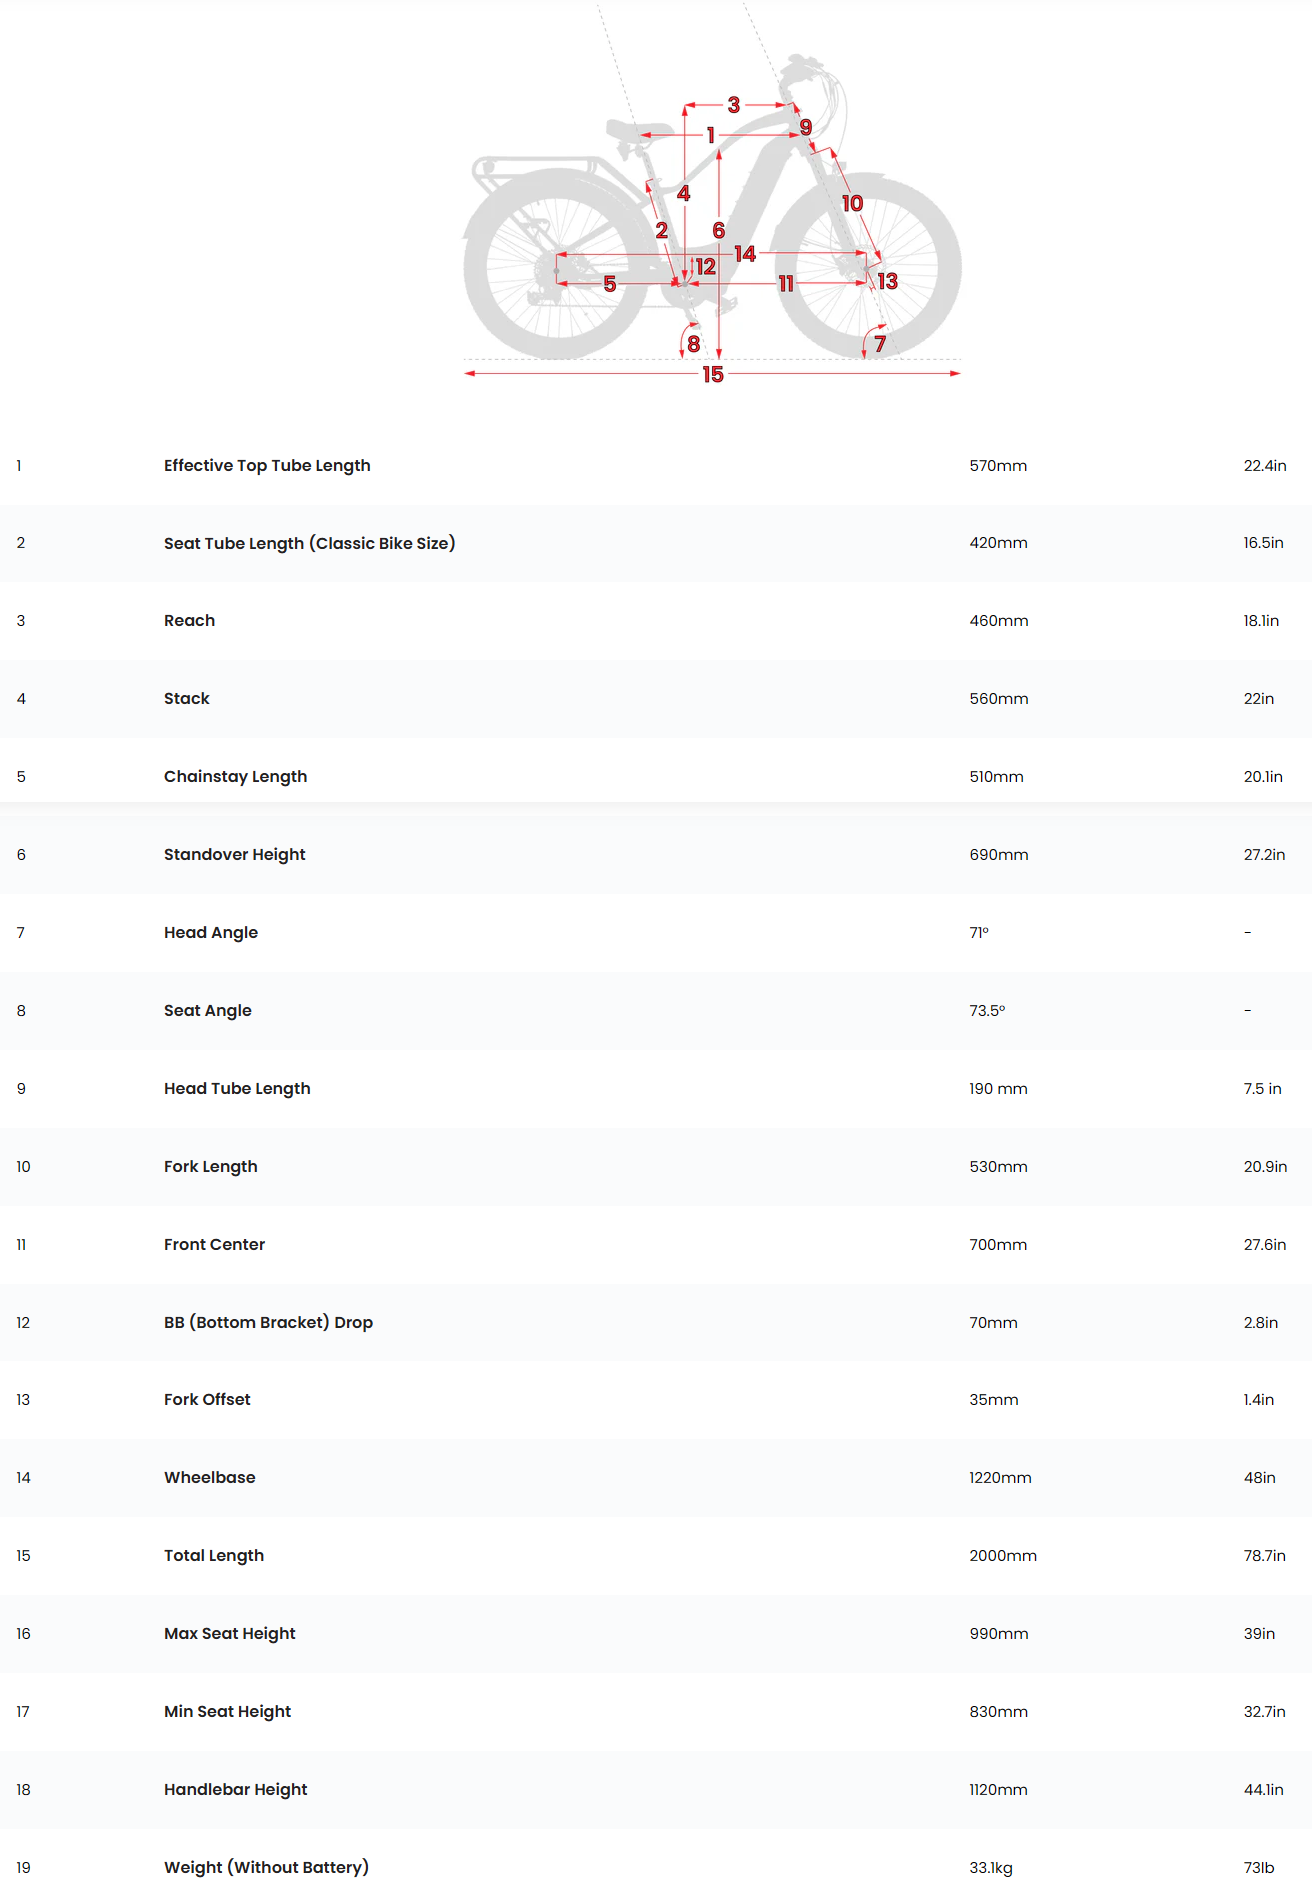Select the number 8 seat angle marker
The height and width of the screenshot is (1899, 1312).
(x=693, y=344)
